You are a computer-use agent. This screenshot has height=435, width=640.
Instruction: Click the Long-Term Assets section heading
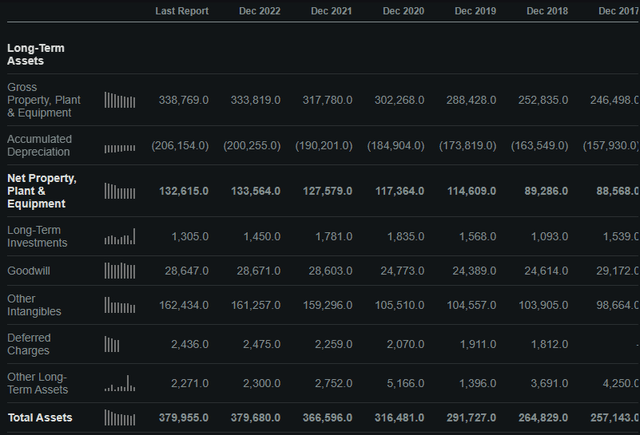pos(36,54)
